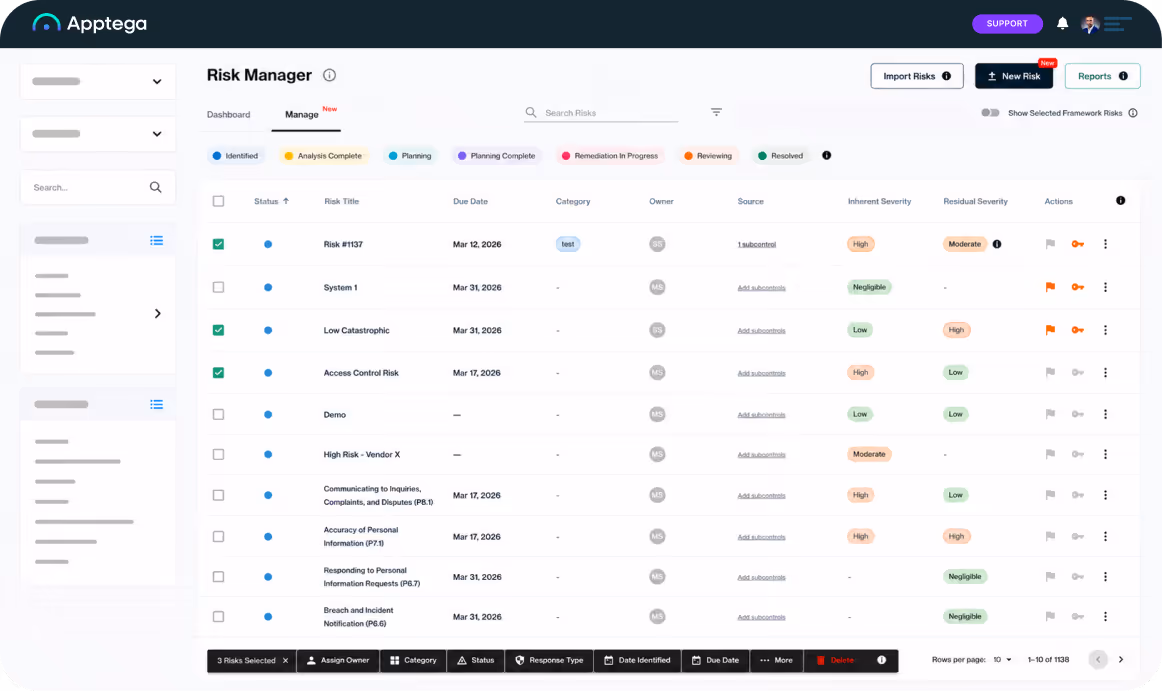Expand the sidebar section chevron arrow

(x=157, y=314)
